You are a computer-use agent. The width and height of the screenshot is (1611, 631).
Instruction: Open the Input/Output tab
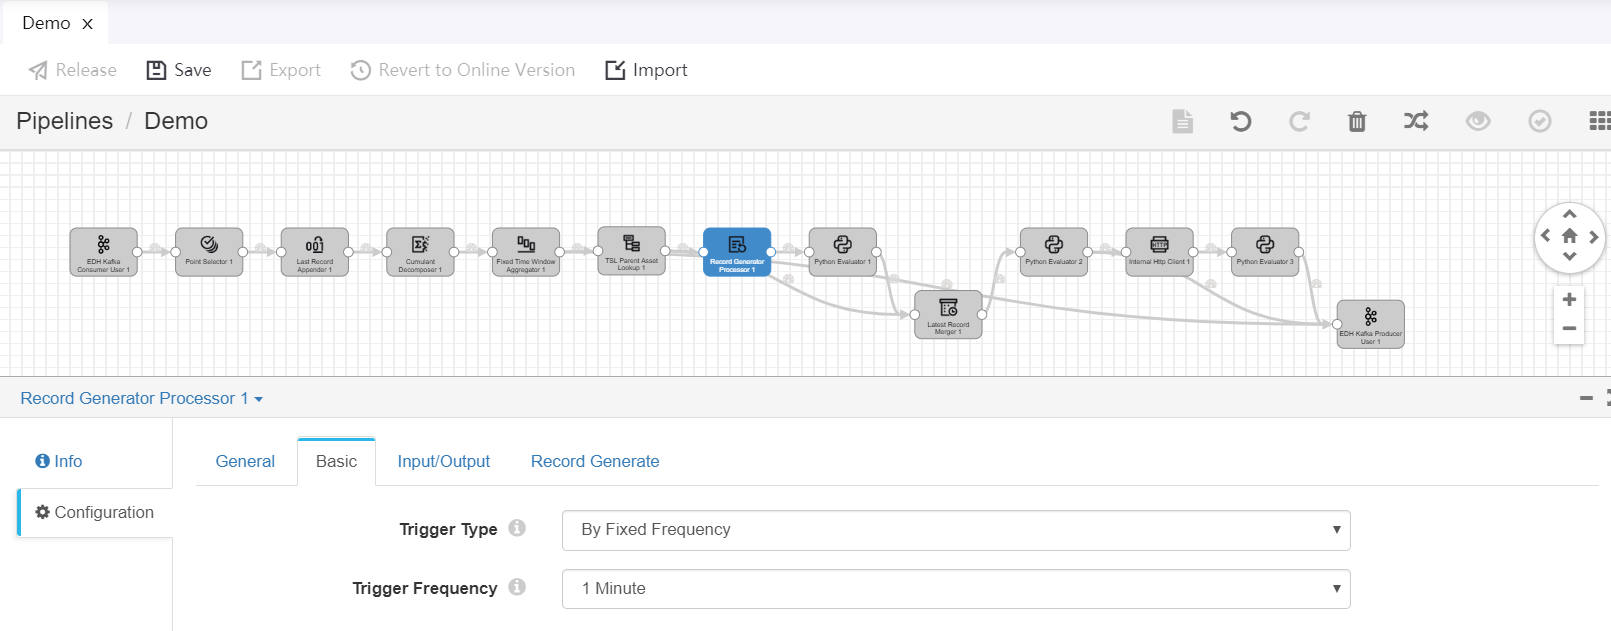pos(443,461)
